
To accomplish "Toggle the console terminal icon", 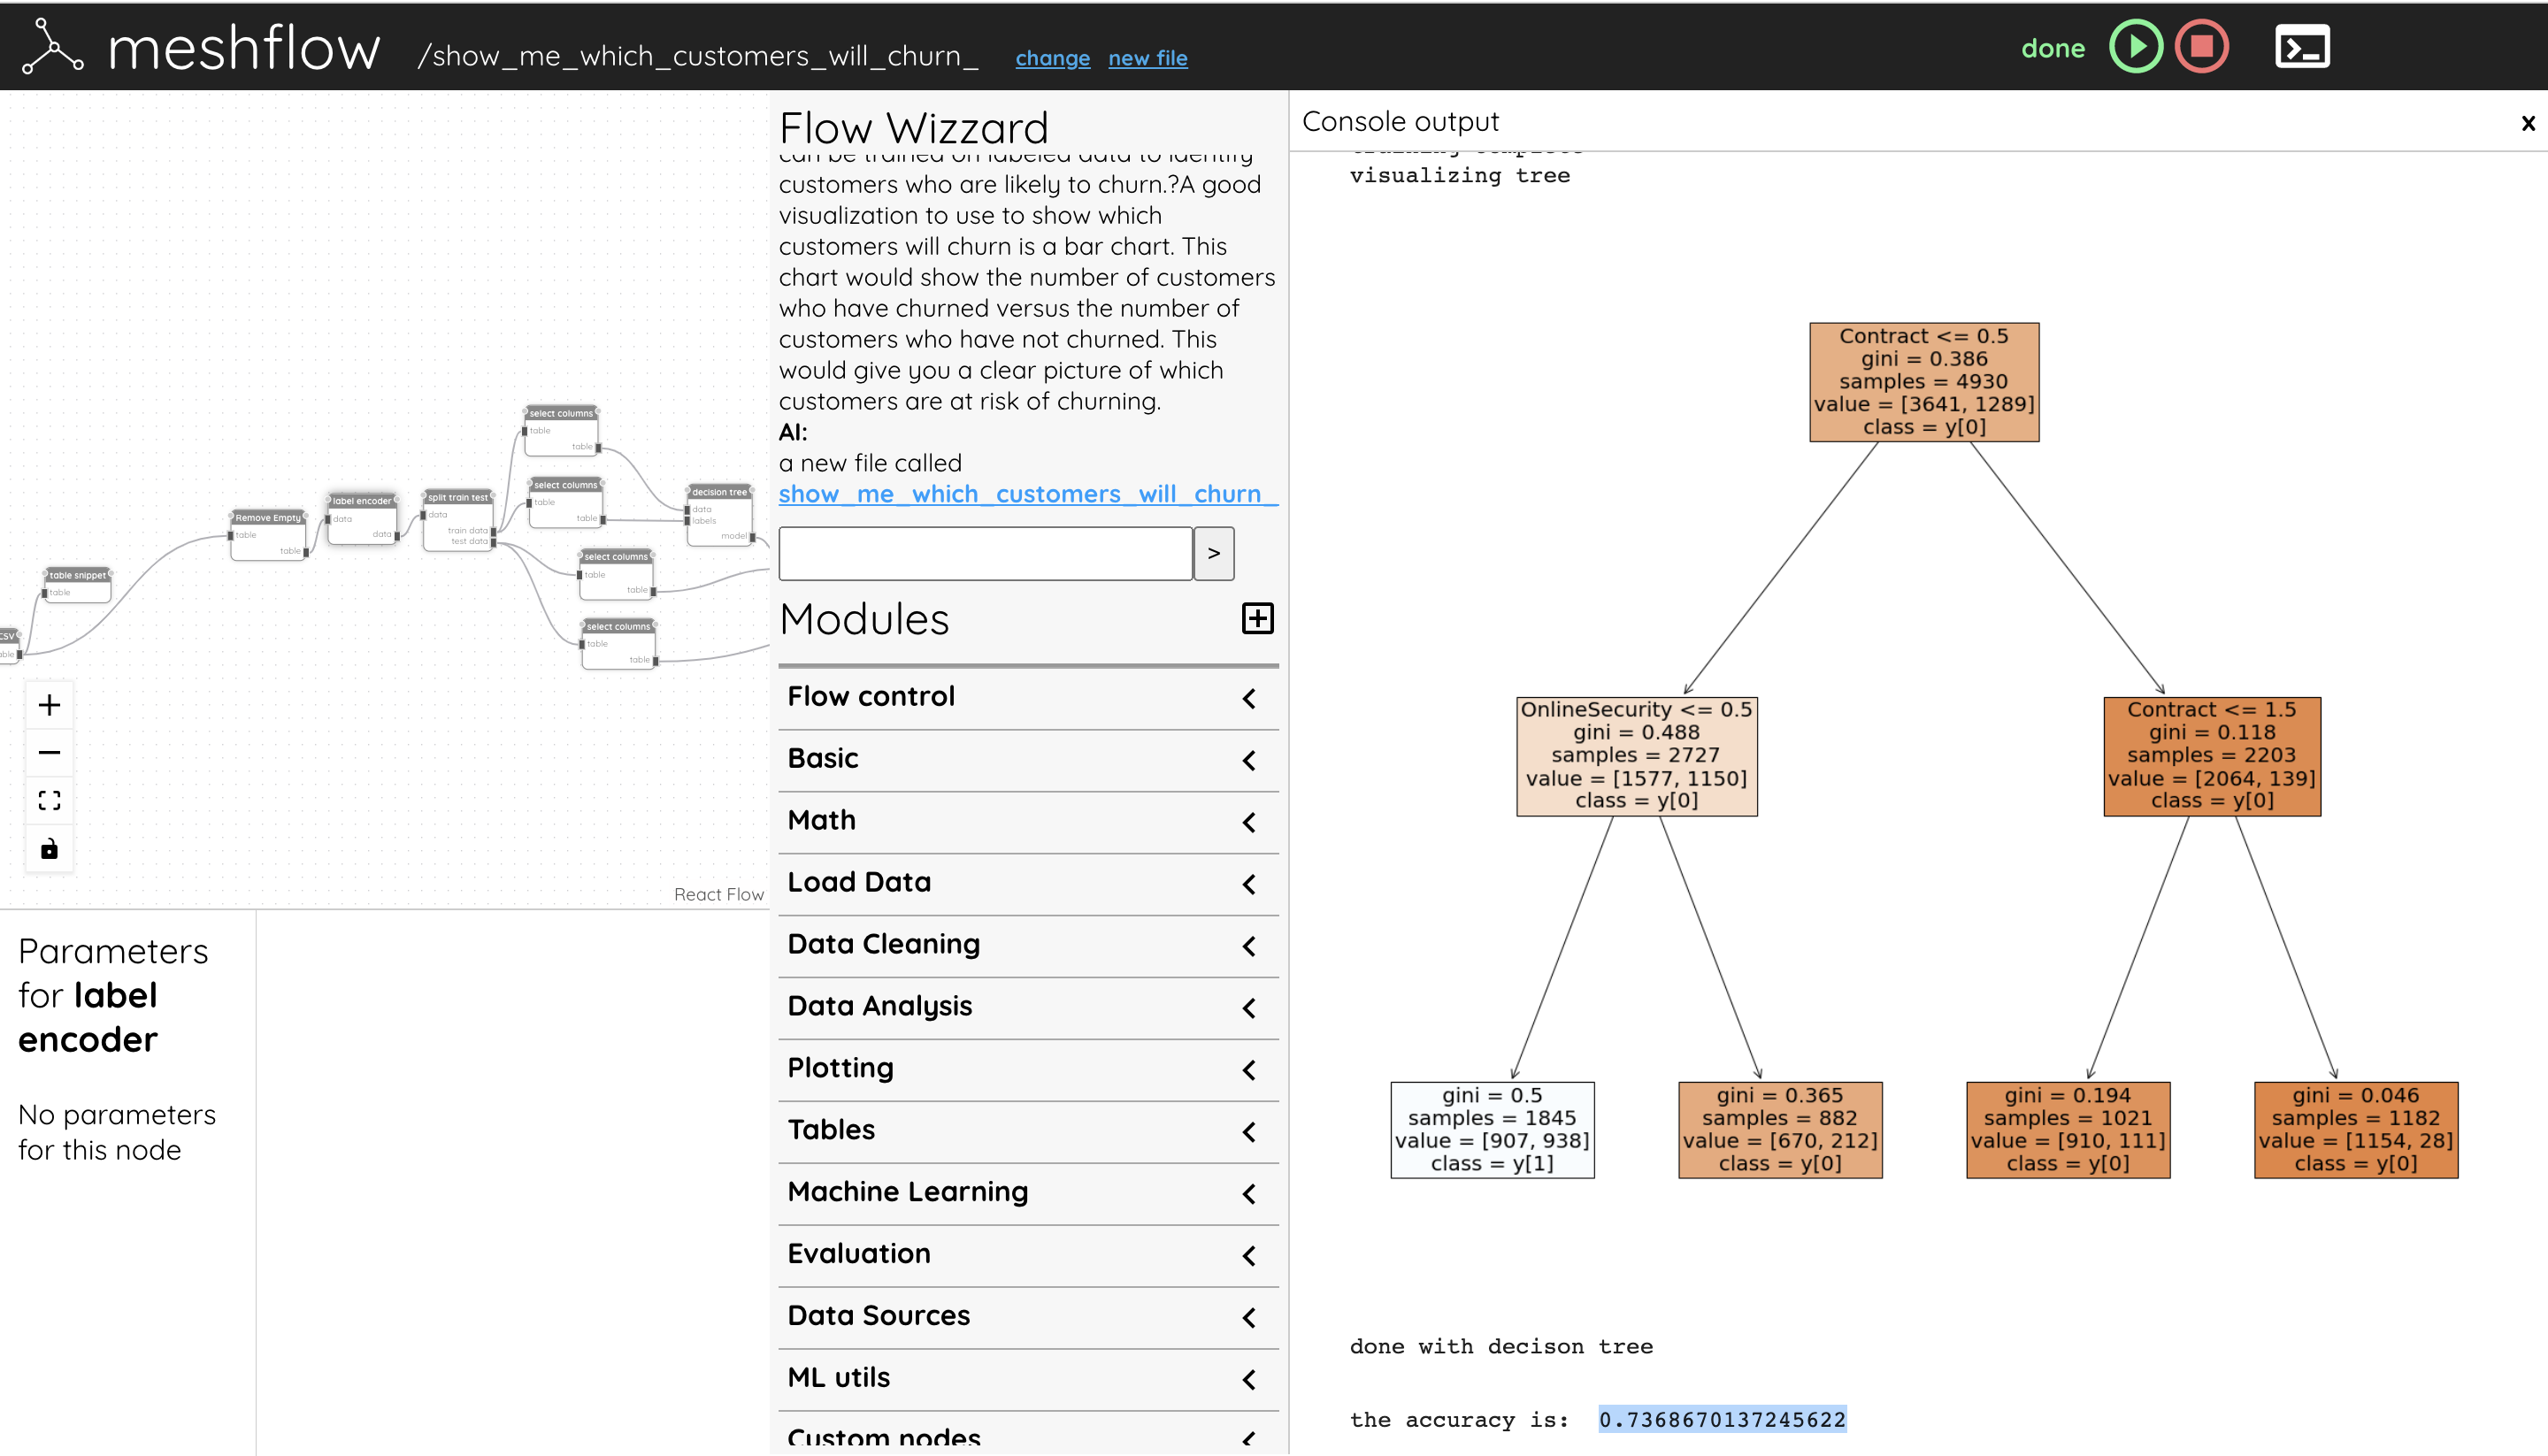I will coord(2302,47).
